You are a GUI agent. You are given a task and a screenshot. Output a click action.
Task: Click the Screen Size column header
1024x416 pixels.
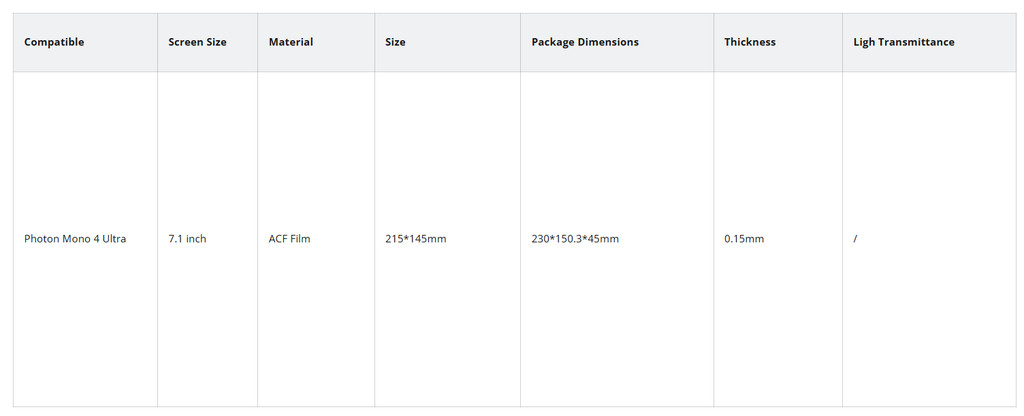click(x=197, y=42)
